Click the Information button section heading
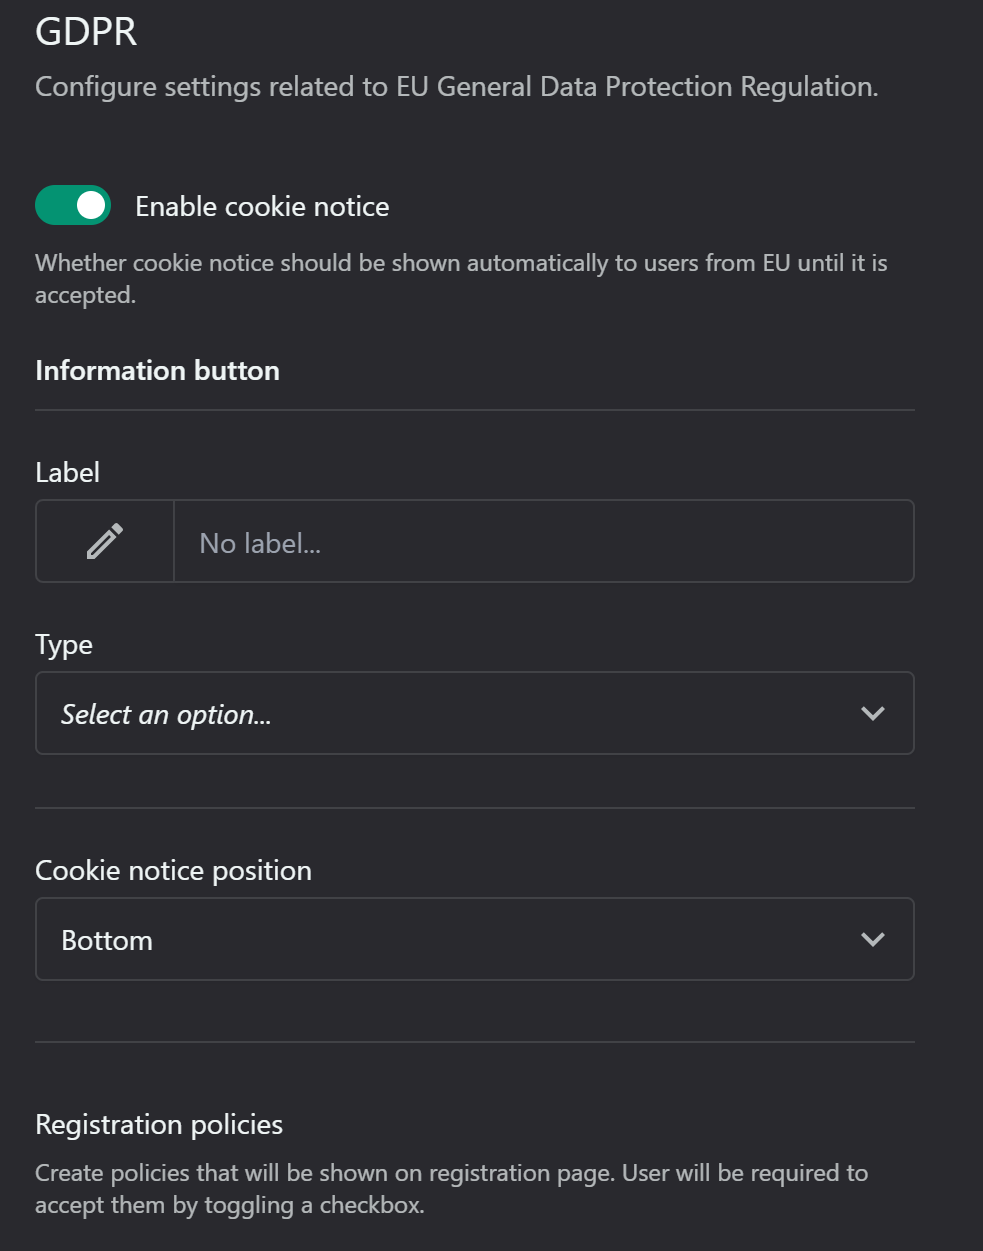 tap(157, 370)
